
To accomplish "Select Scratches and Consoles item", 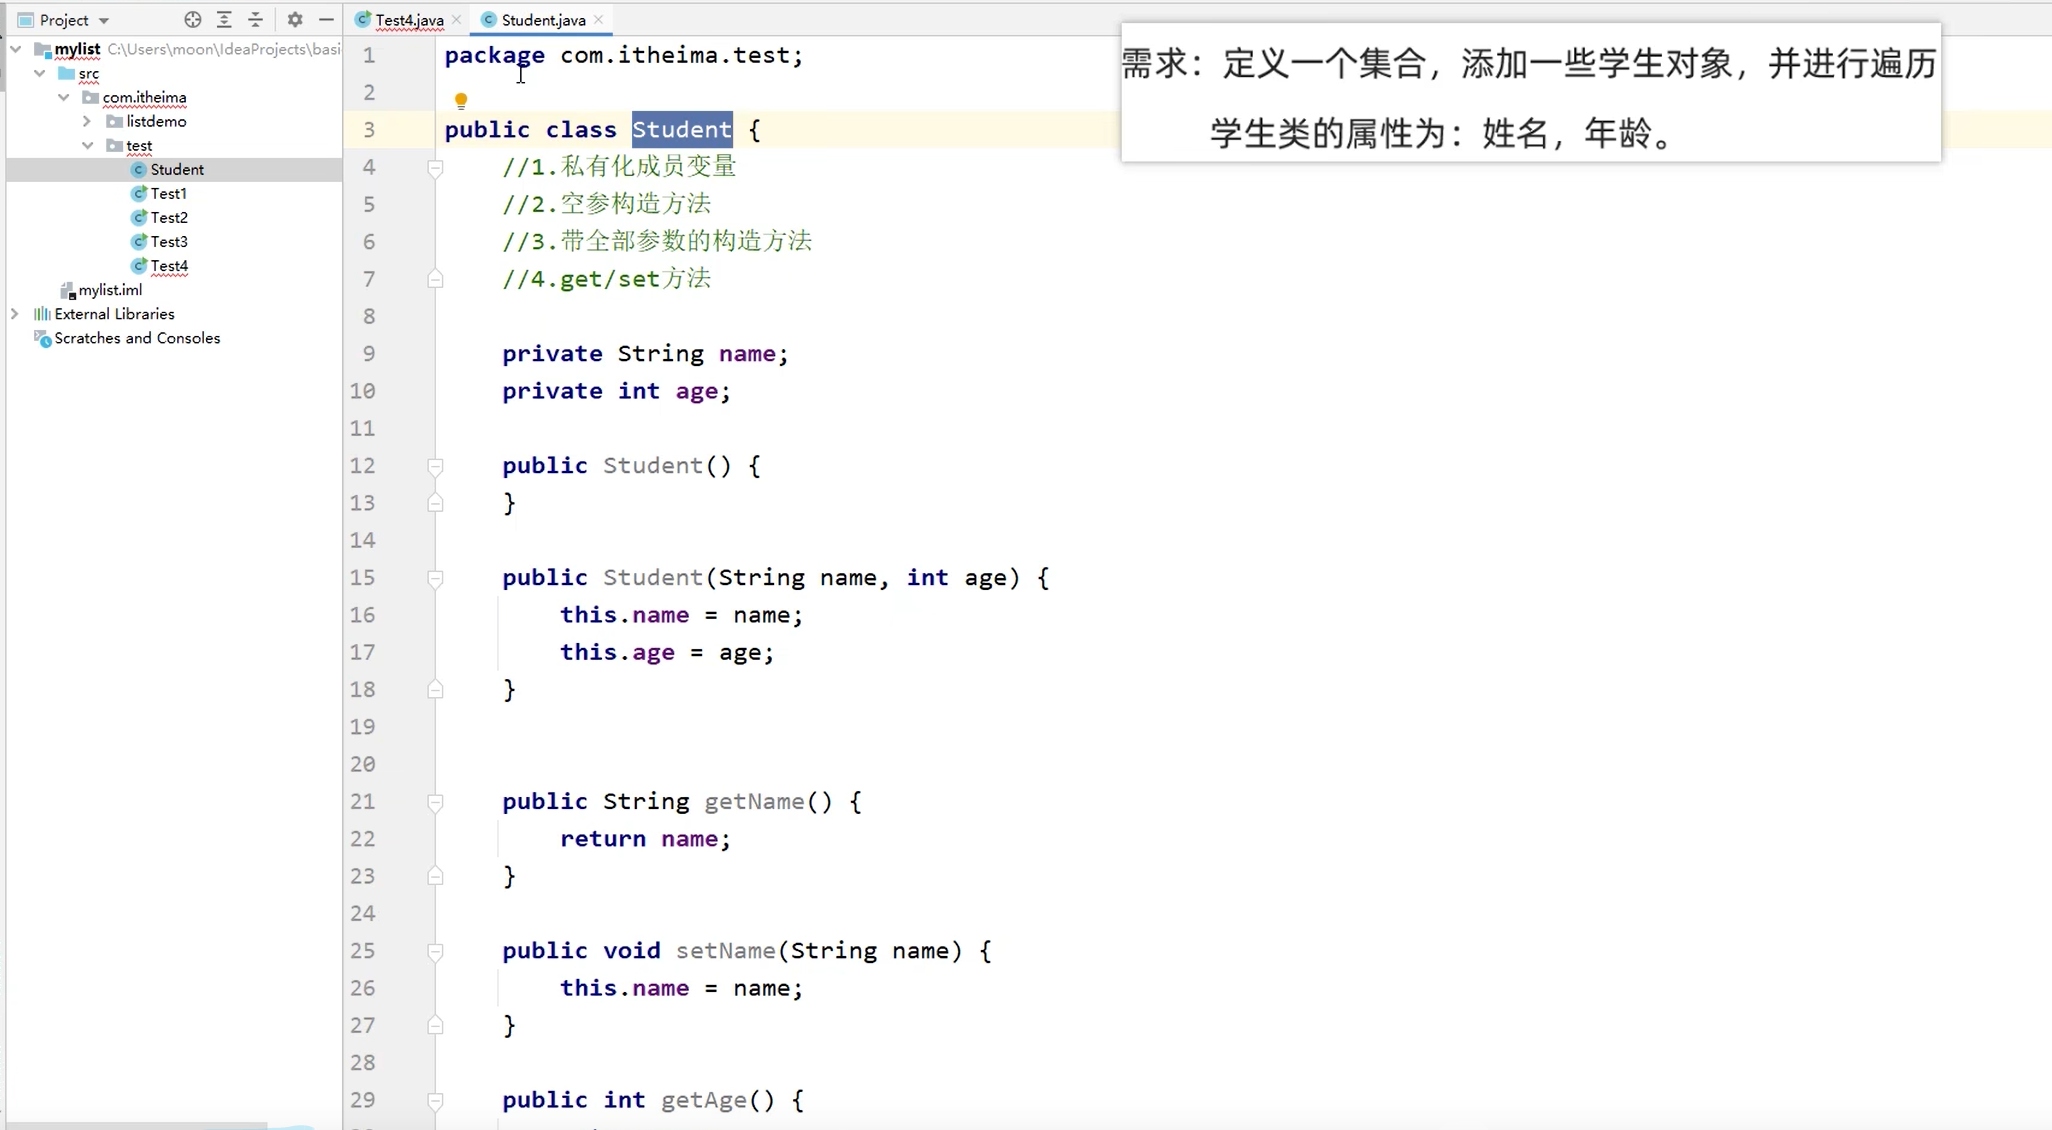I will coord(137,338).
